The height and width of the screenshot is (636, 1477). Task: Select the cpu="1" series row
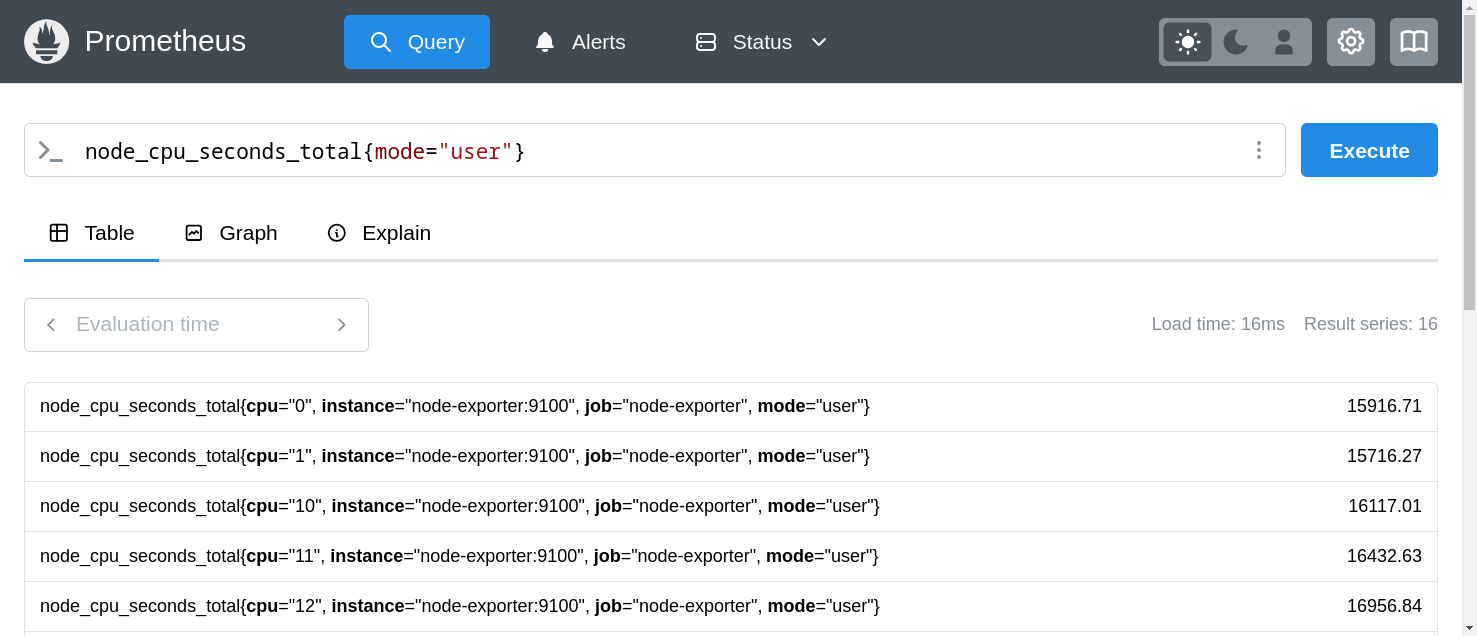point(731,457)
